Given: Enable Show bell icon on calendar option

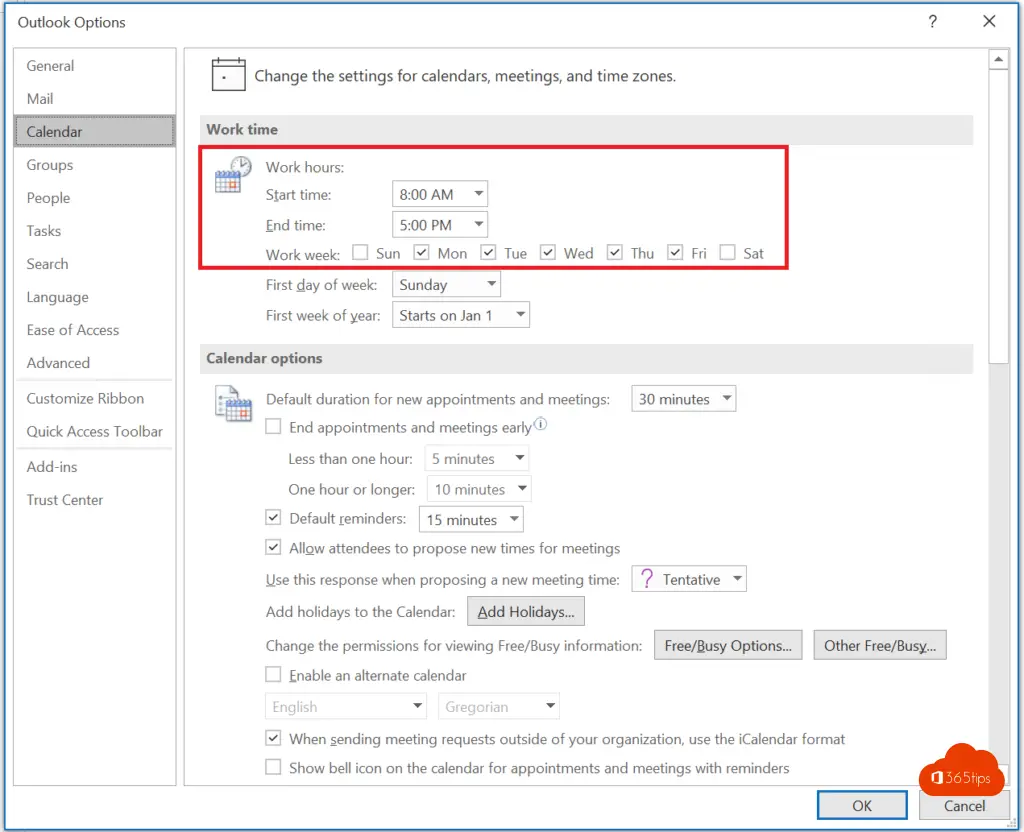Looking at the screenshot, I should point(273,768).
